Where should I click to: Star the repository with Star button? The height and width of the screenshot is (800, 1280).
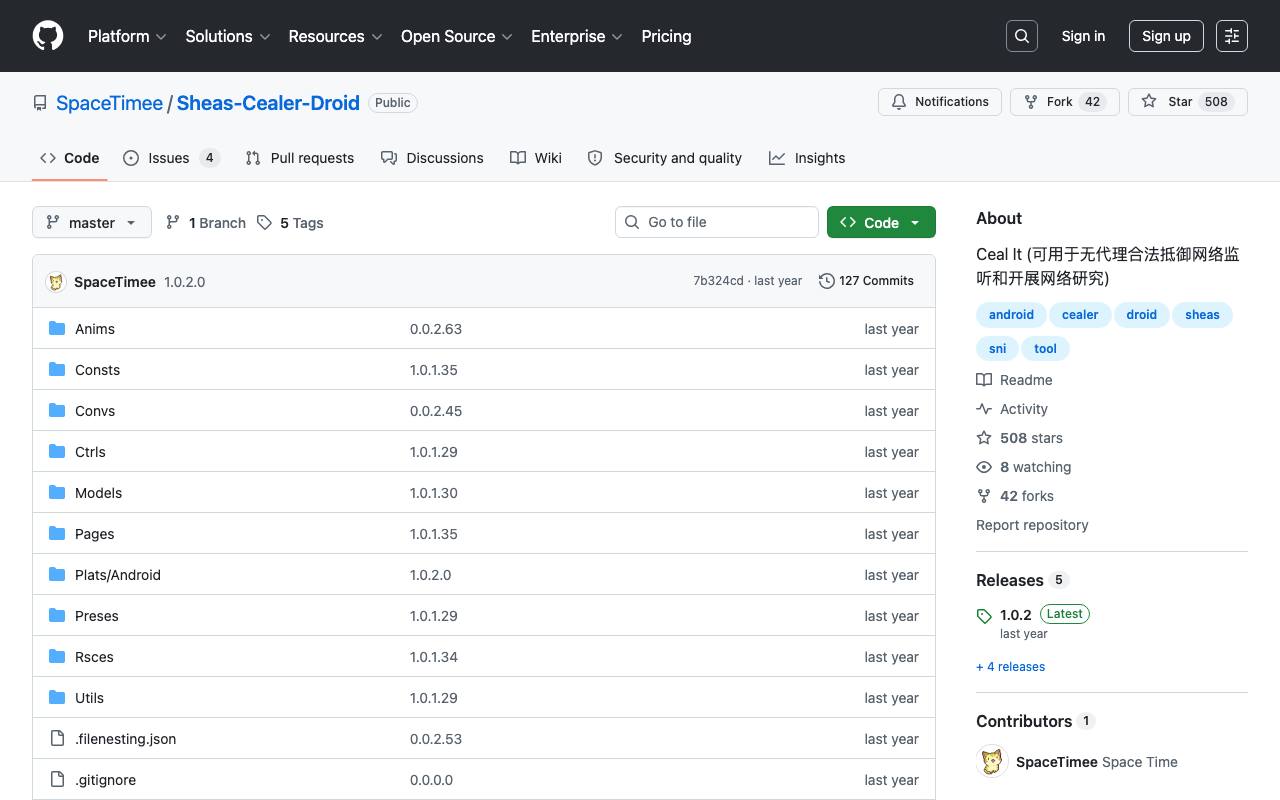tap(1188, 102)
